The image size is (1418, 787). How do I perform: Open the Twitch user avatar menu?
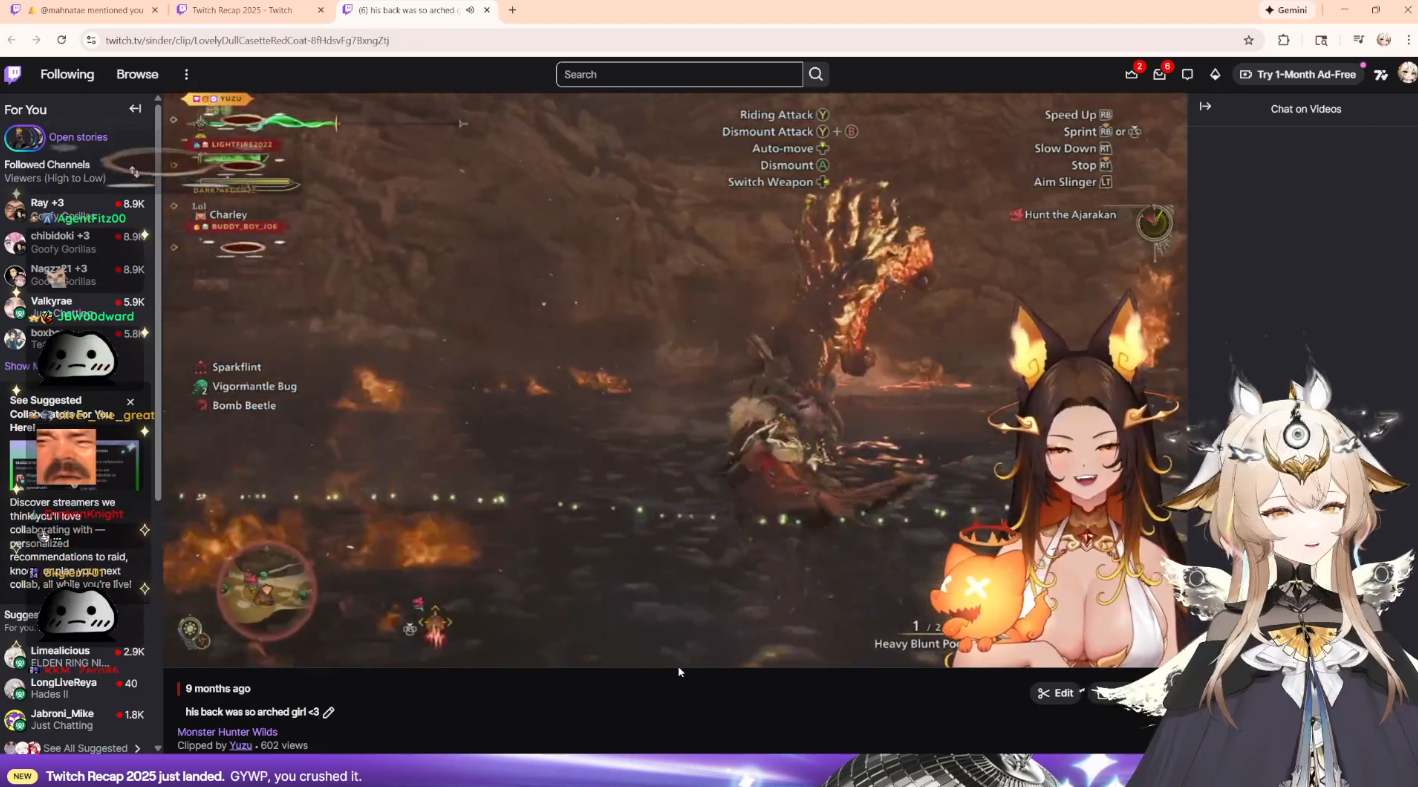[1407, 74]
